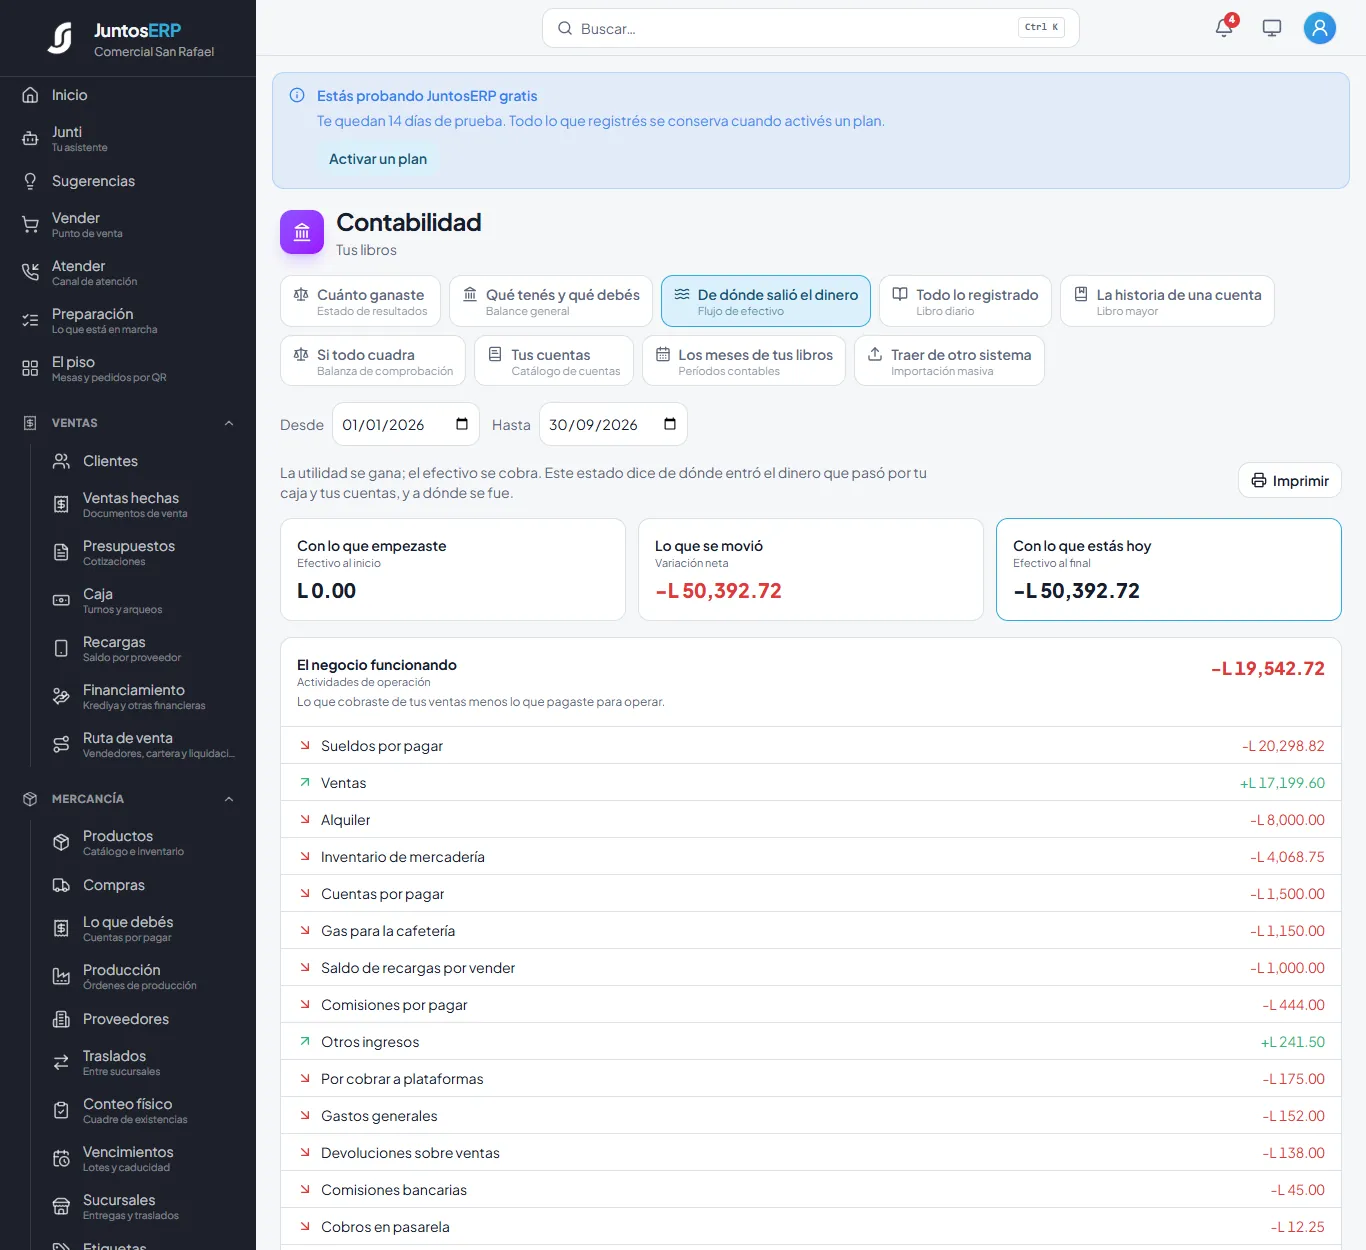Click the Sueldos por pagar row
The width and height of the screenshot is (1366, 1250).
pos(811,746)
